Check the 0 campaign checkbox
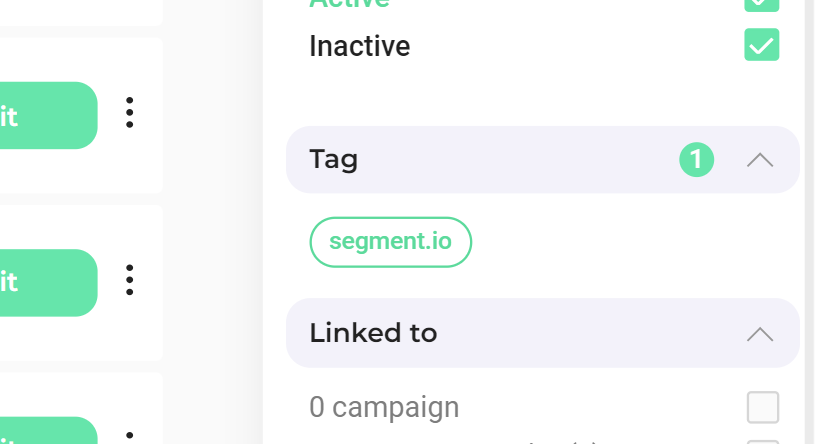Image resolution: width=817 pixels, height=444 pixels. click(762, 407)
